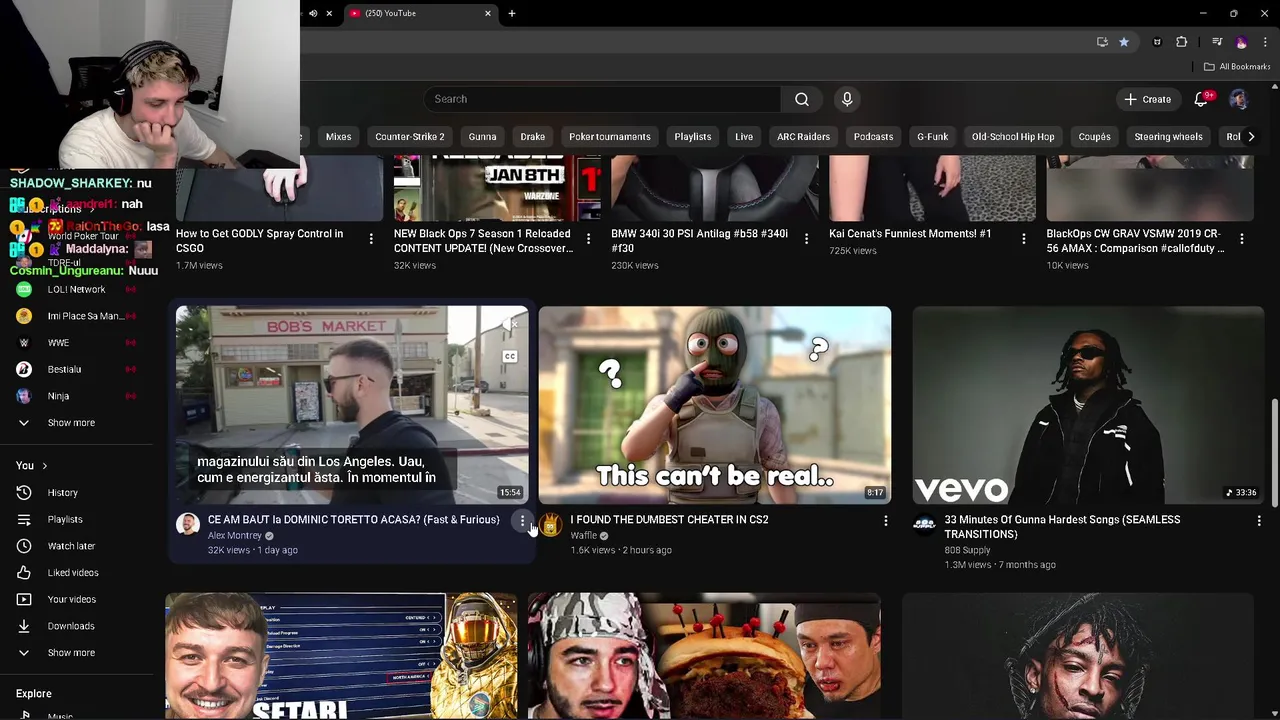Open options for BMW 340i video
The image size is (1280, 720).
(x=806, y=239)
